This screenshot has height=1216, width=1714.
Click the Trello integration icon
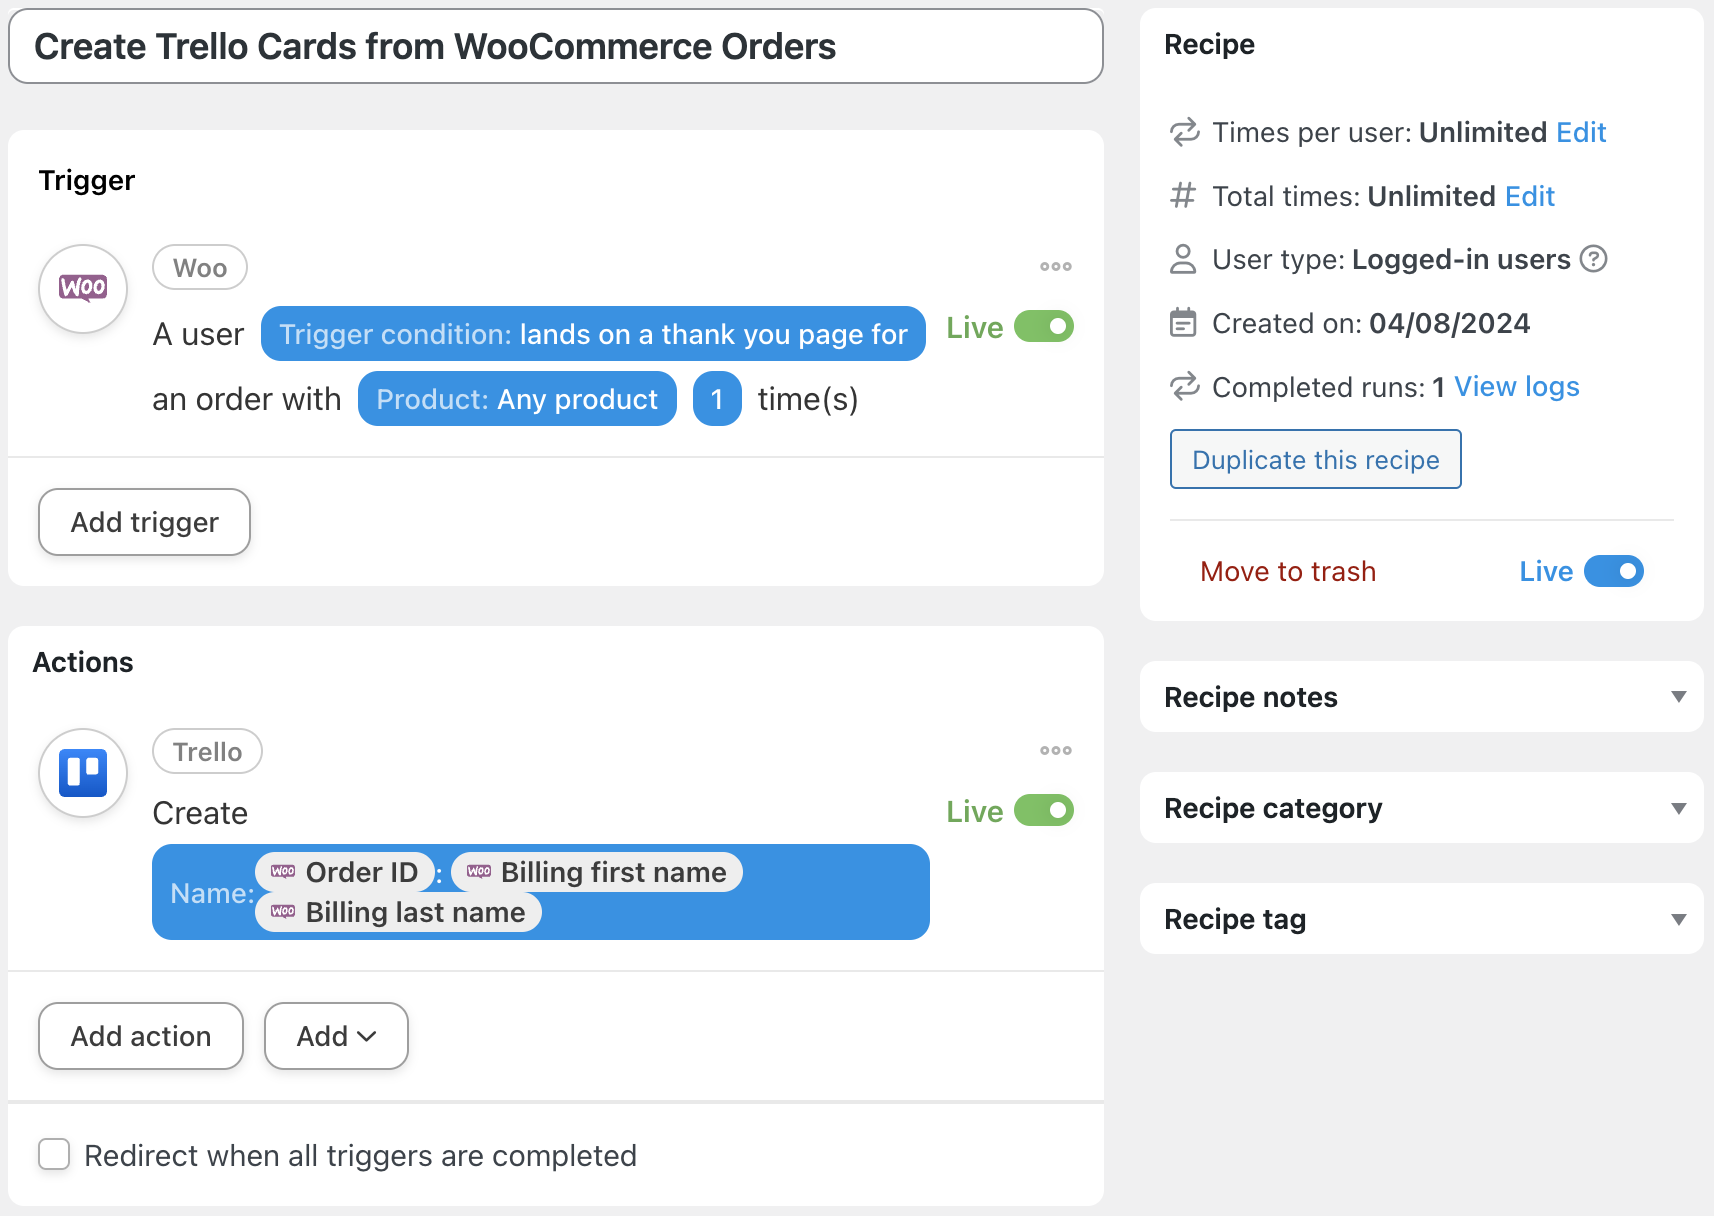(83, 773)
